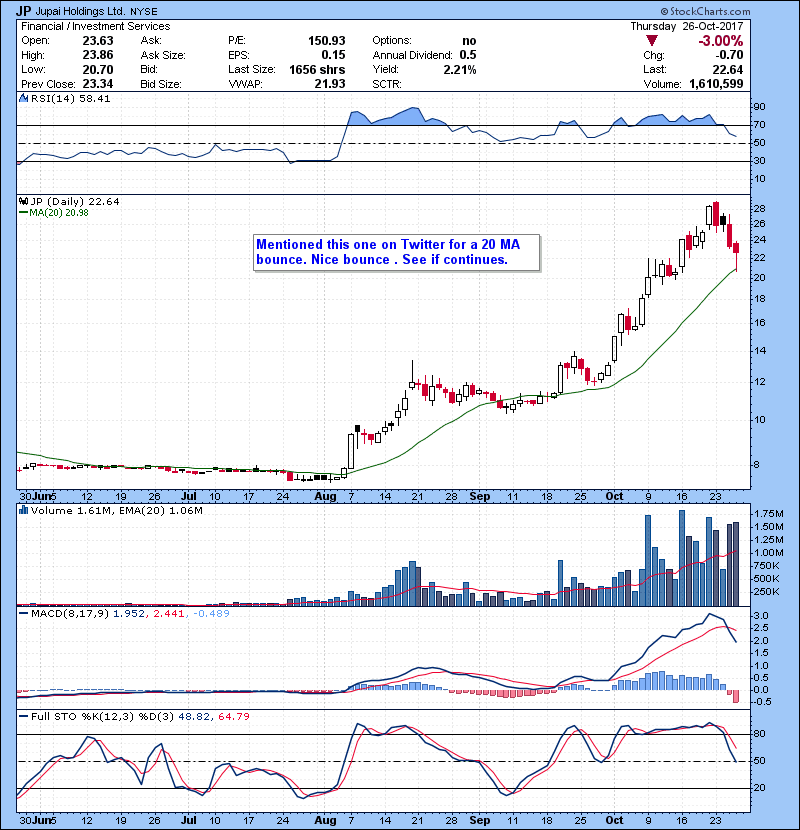
Task: Click the Volume value 1,610,599
Action: (x=716, y=84)
